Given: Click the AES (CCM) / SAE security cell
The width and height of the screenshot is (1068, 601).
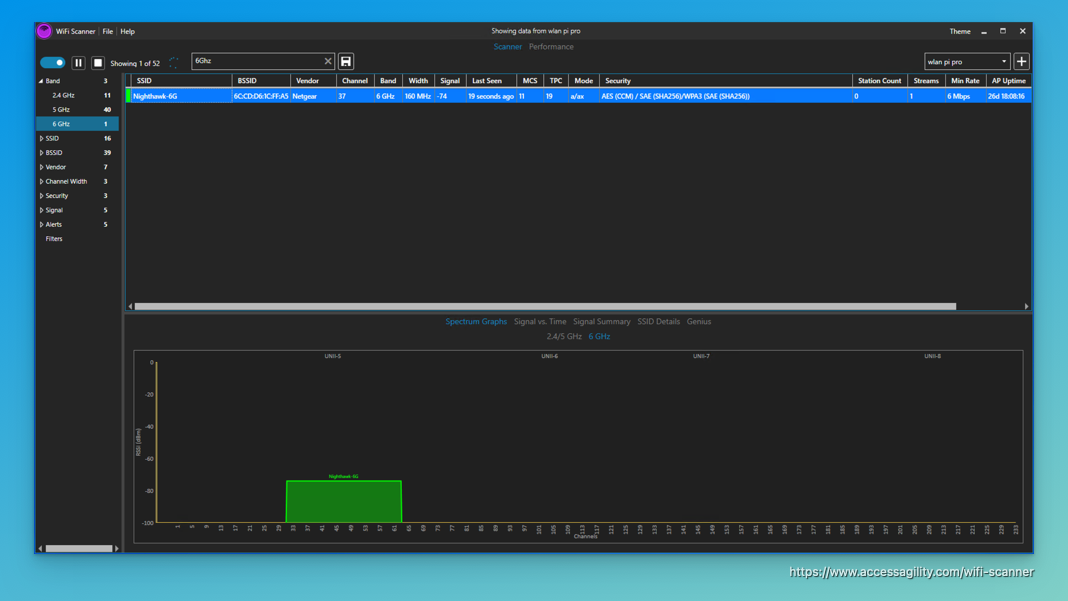Looking at the screenshot, I should [x=725, y=96].
